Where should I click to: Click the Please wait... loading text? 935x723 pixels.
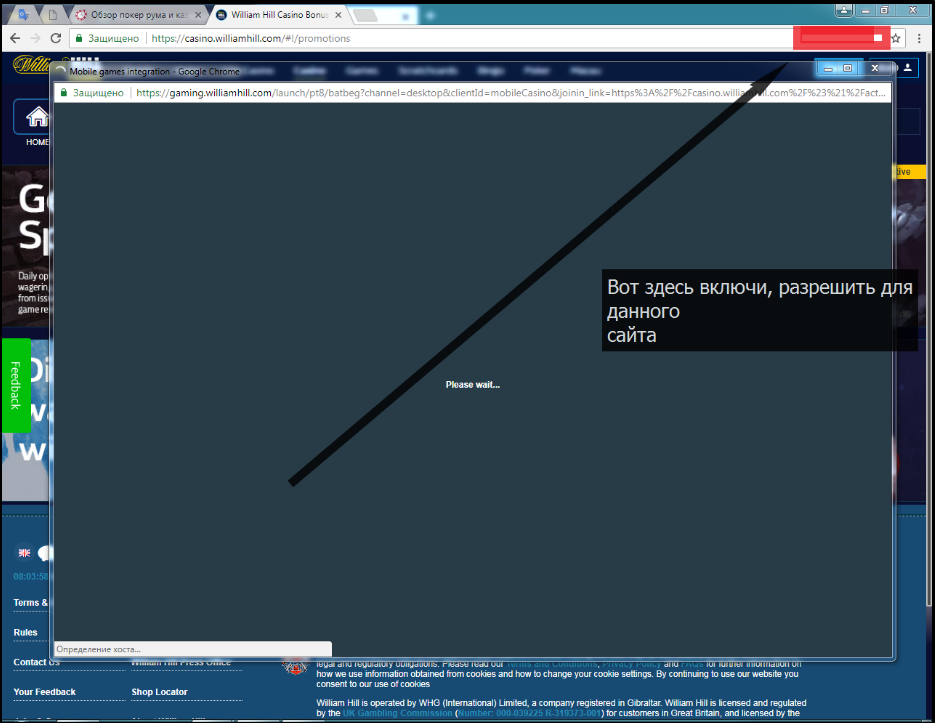pos(473,385)
